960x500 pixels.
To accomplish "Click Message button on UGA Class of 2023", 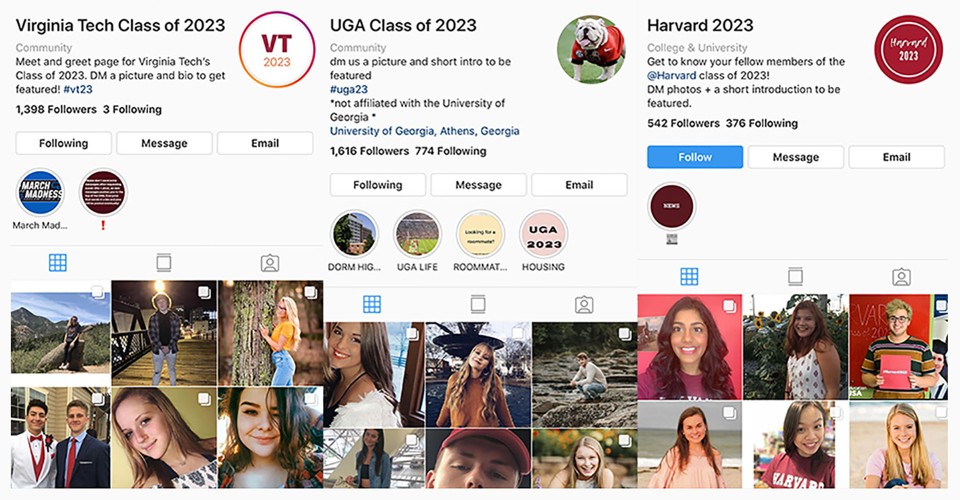I will click(x=479, y=185).
